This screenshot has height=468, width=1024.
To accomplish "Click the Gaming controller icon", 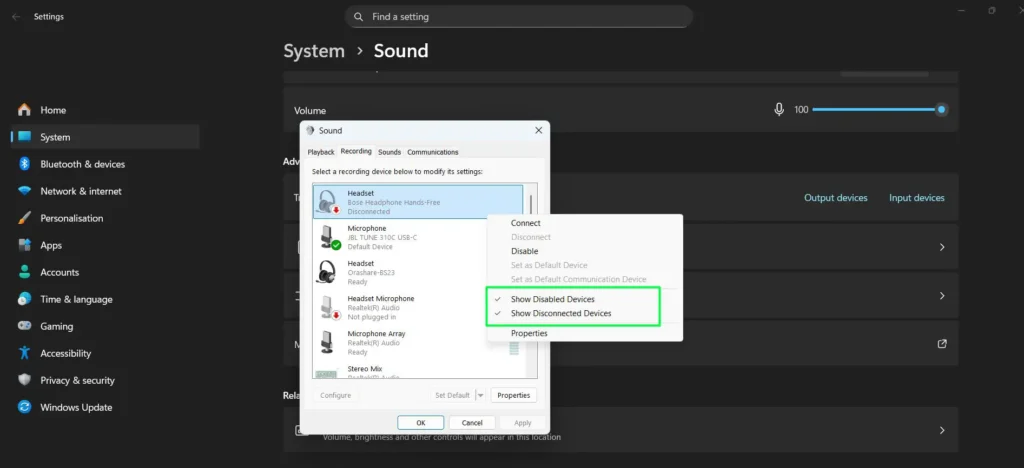I will tap(24, 326).
